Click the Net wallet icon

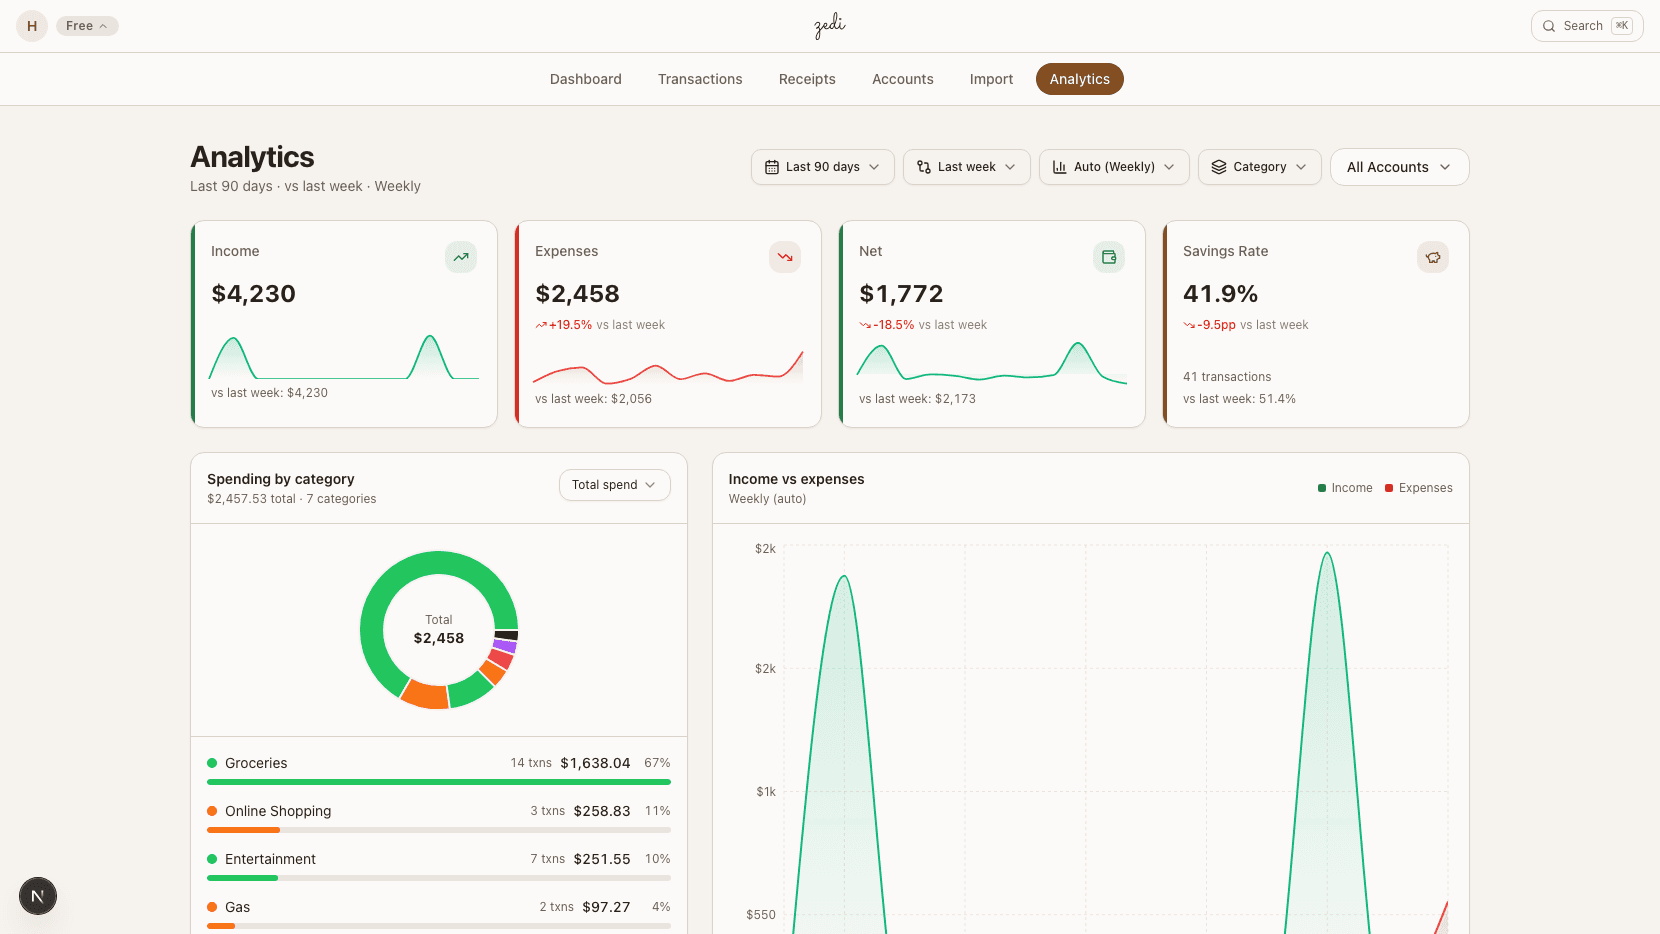1109,257
